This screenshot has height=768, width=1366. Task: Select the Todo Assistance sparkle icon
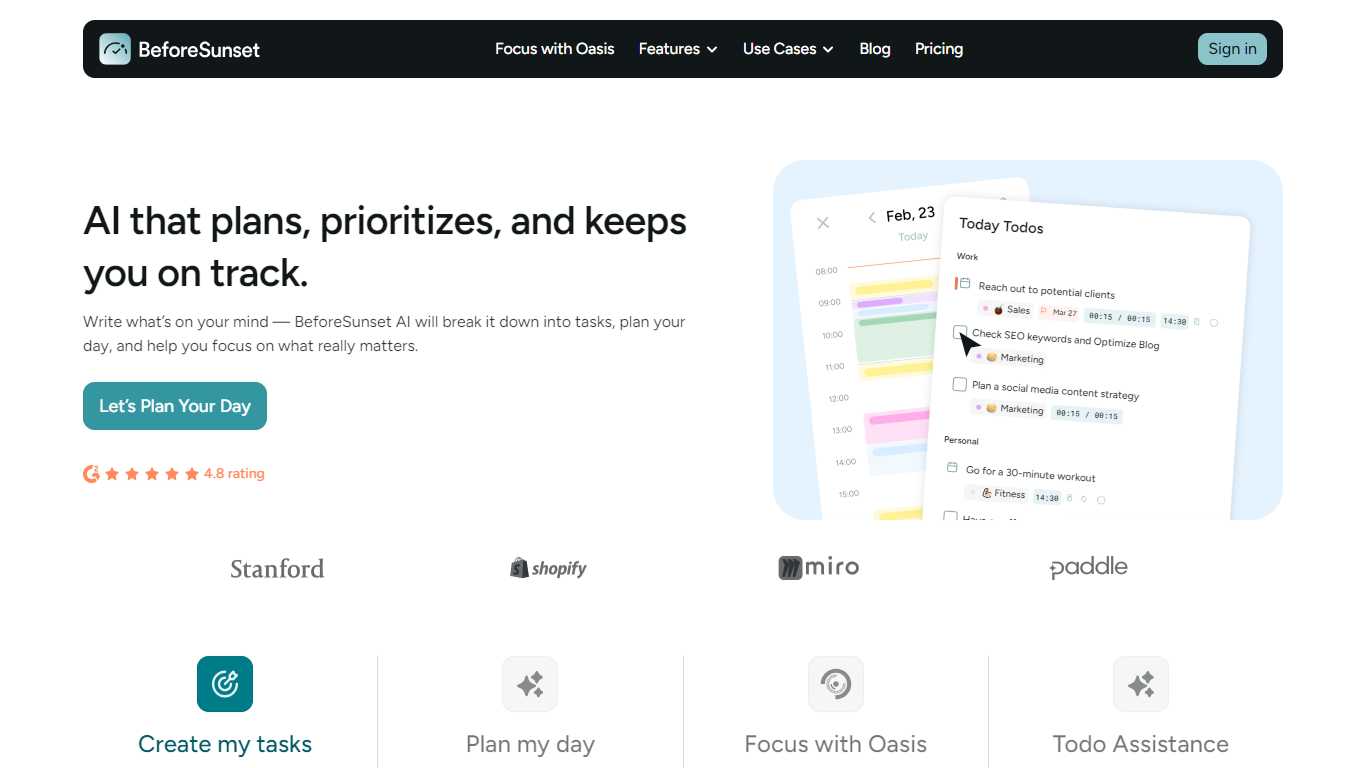pos(1141,684)
